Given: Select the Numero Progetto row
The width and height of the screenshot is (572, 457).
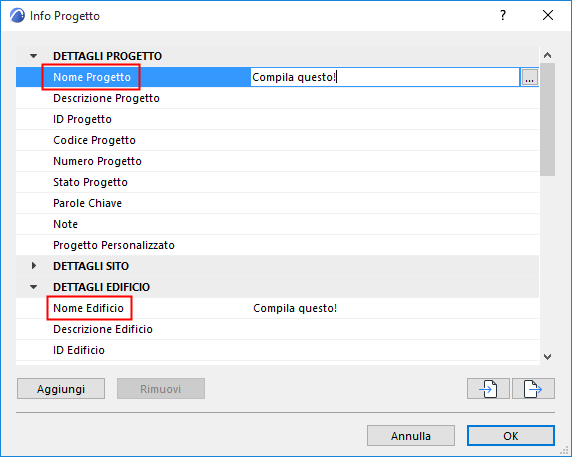Looking at the screenshot, I should 277,161.
